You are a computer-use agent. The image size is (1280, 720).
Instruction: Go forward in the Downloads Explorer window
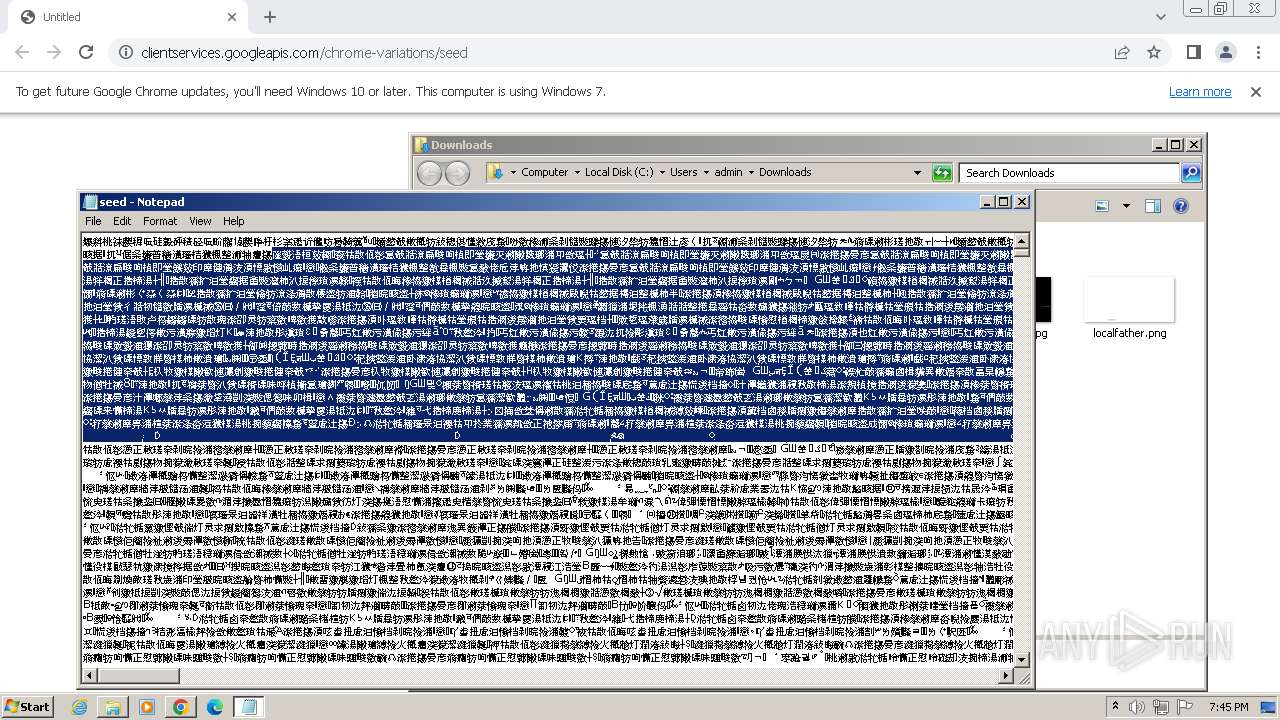pos(457,173)
